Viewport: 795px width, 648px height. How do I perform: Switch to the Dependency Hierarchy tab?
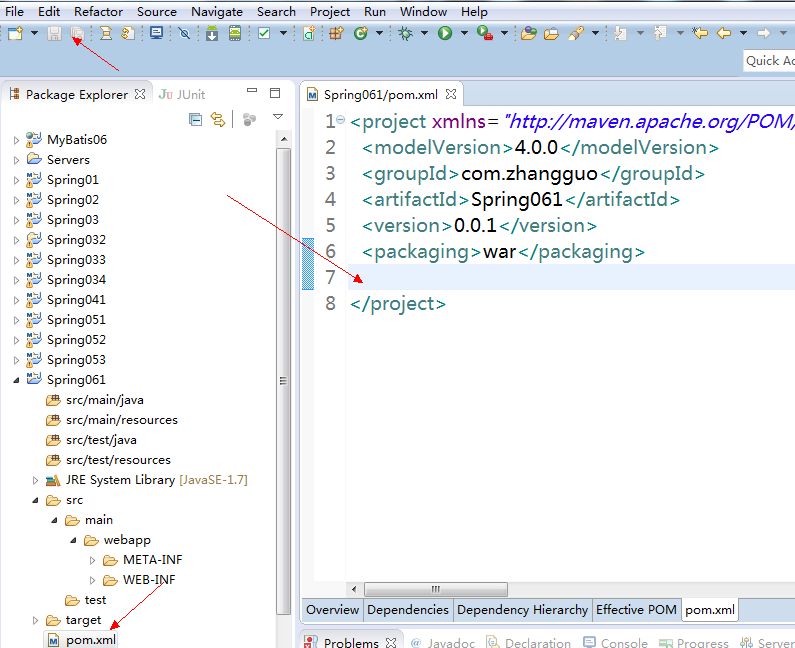[x=522, y=609]
